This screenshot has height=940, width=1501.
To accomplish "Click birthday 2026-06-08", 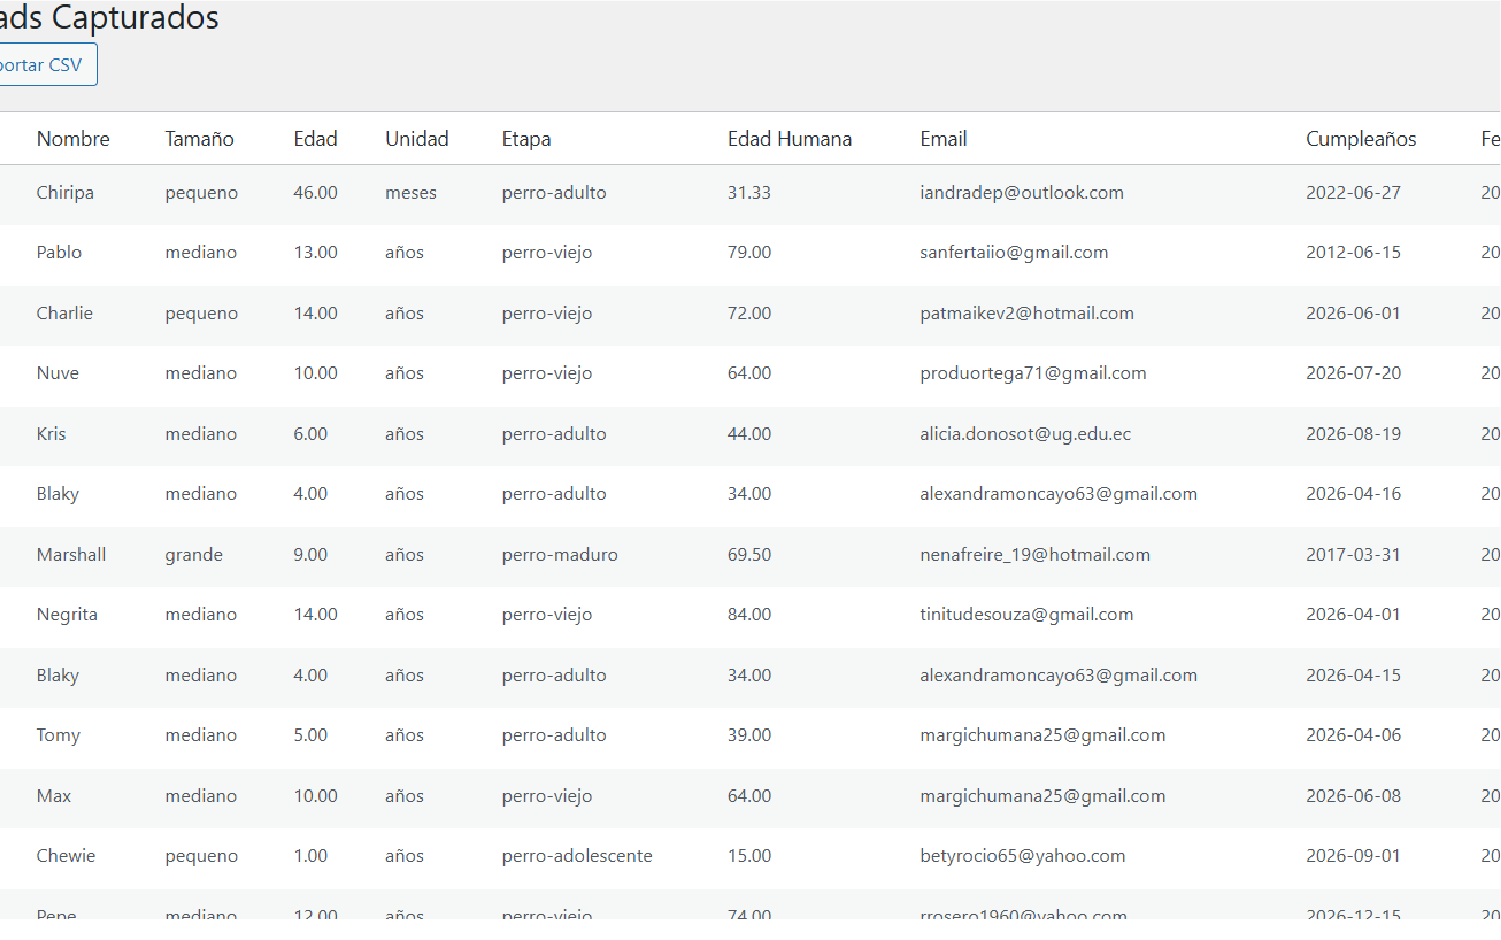I will (x=1353, y=796).
